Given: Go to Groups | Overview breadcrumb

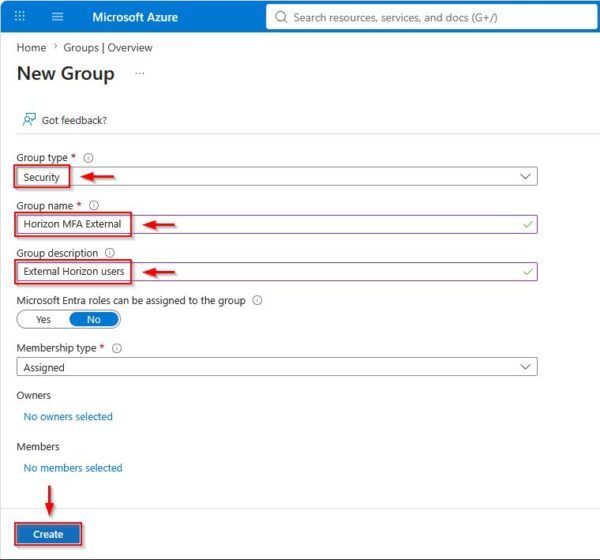Looking at the screenshot, I should pyautogui.click(x=108, y=47).
